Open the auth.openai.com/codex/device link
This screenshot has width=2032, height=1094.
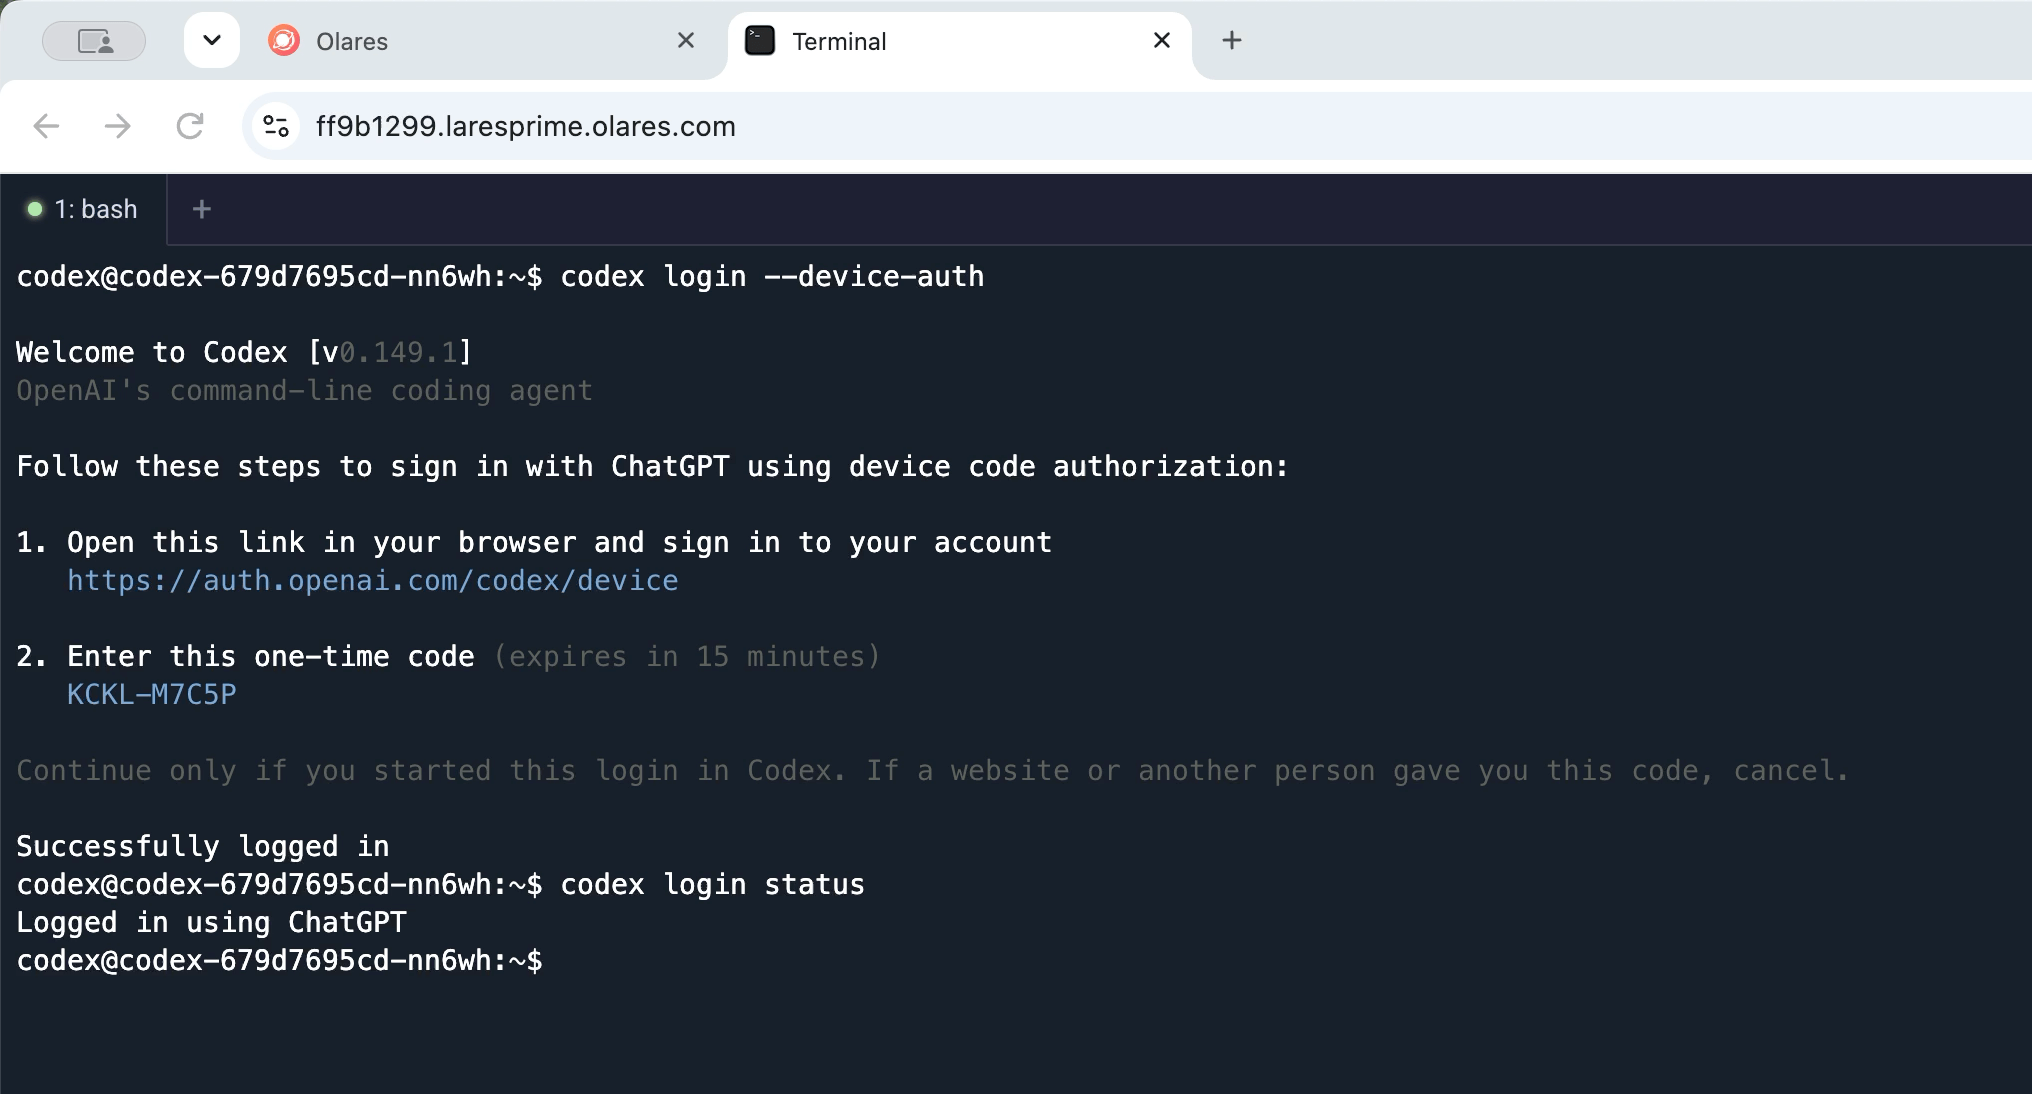(x=372, y=580)
